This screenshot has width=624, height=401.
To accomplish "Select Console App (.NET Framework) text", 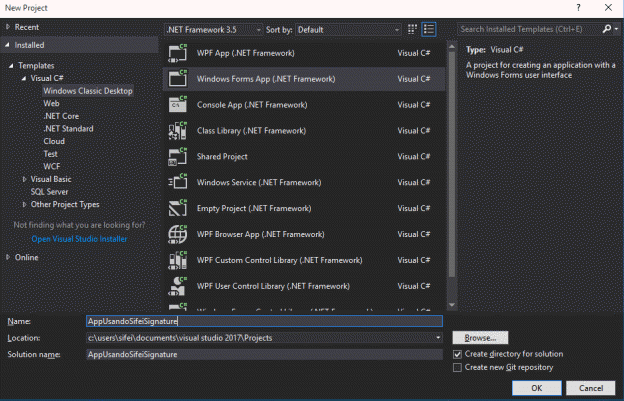I will click(252, 105).
